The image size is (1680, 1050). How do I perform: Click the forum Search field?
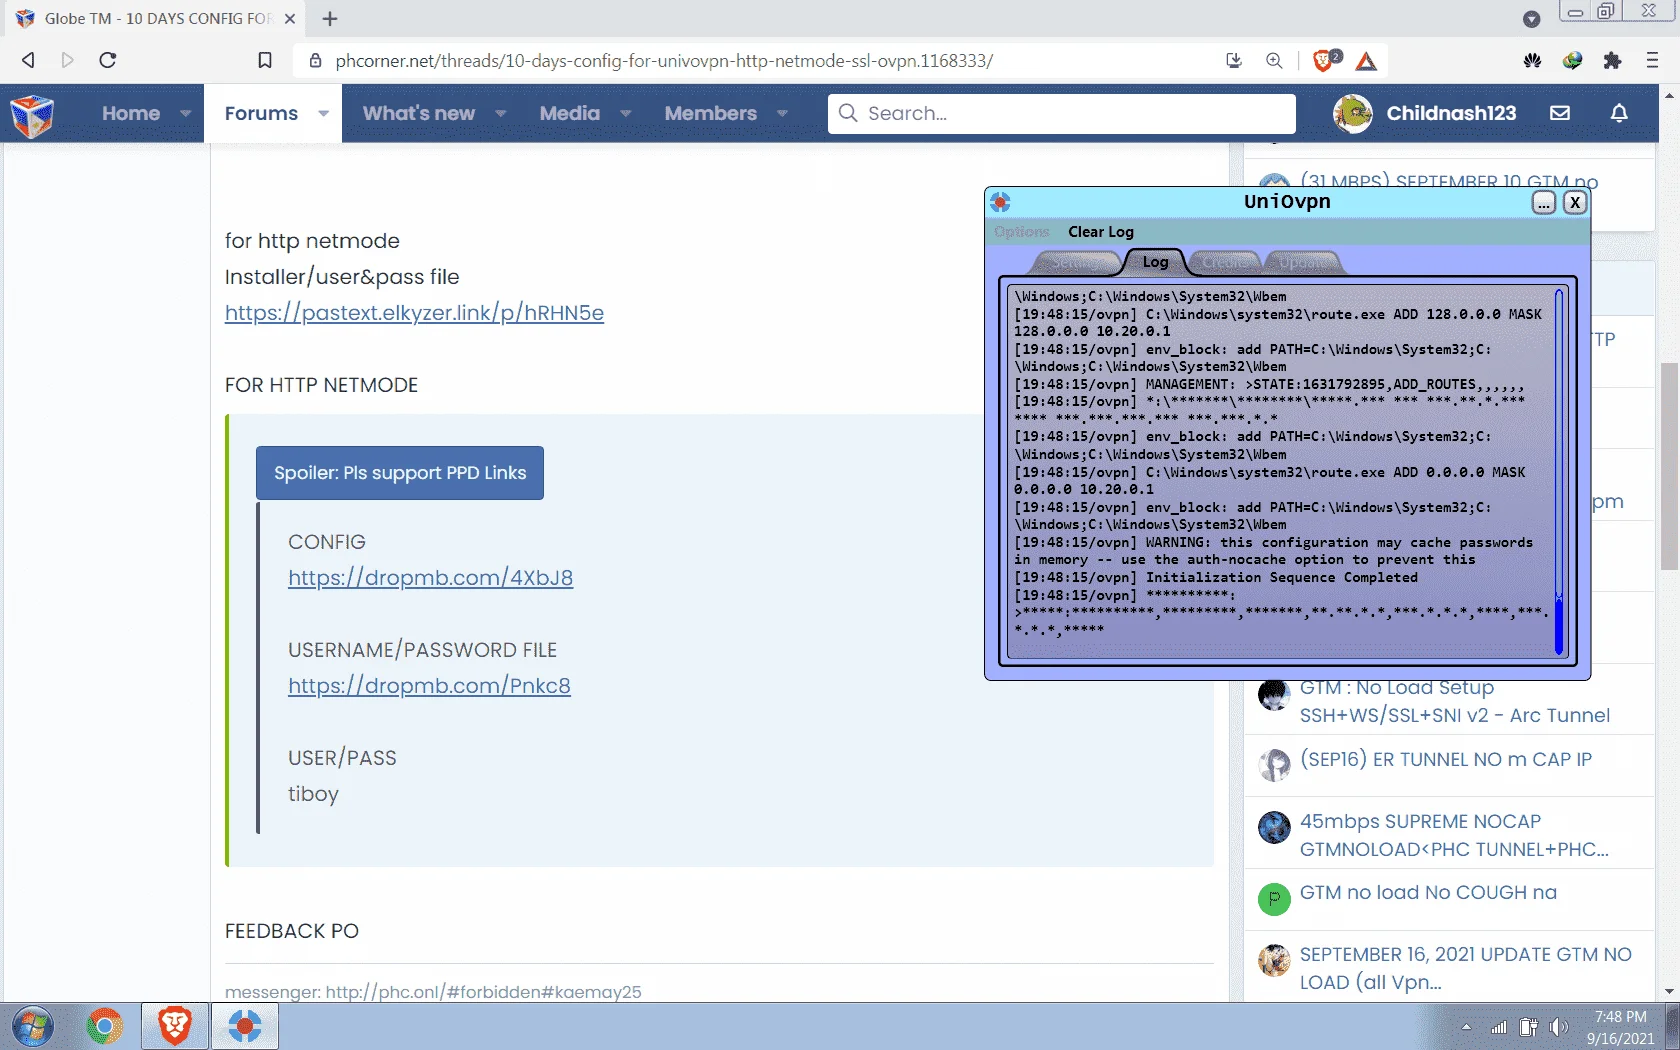click(1062, 113)
